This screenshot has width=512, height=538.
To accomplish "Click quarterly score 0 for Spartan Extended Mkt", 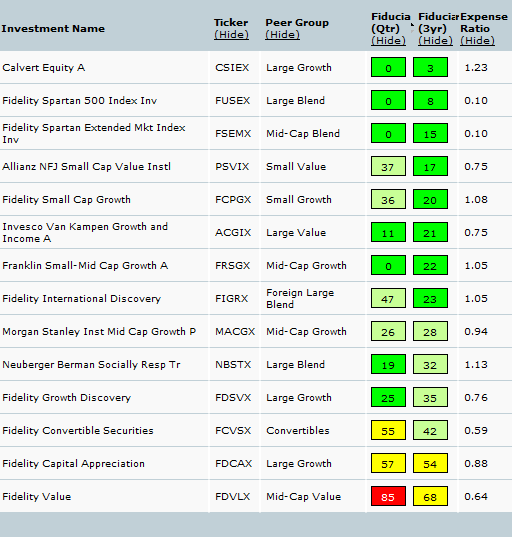I will [388, 133].
